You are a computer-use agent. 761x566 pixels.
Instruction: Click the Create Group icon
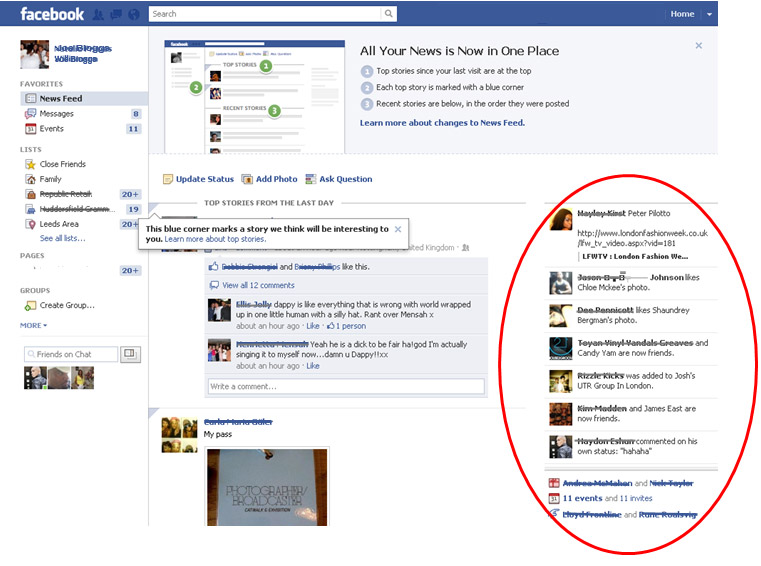(x=30, y=306)
